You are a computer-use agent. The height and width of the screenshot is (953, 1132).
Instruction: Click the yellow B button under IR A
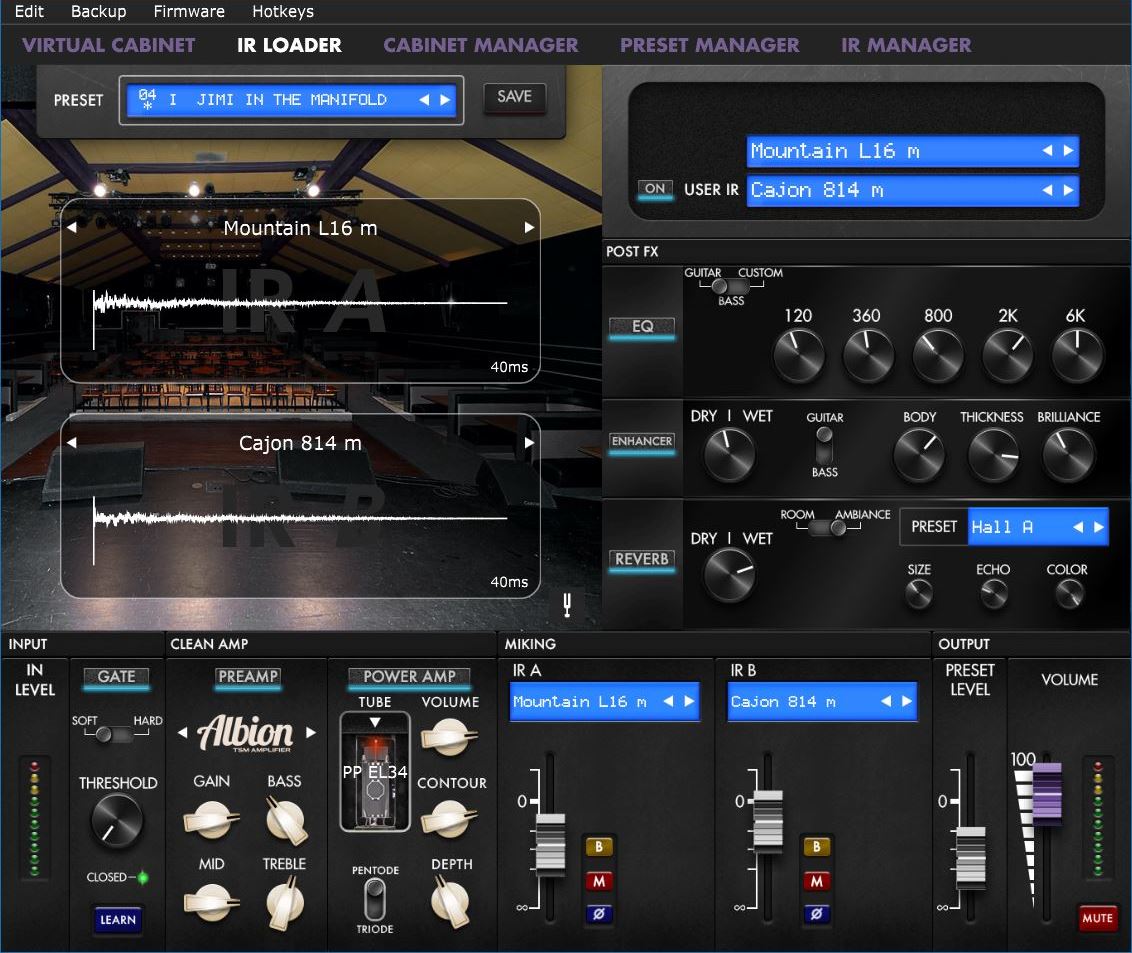point(599,847)
